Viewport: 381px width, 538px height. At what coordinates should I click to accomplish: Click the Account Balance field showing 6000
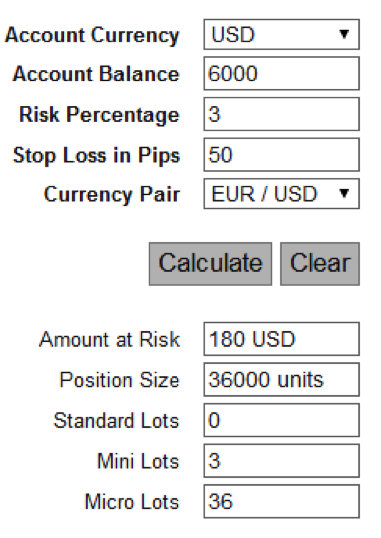pos(281,74)
